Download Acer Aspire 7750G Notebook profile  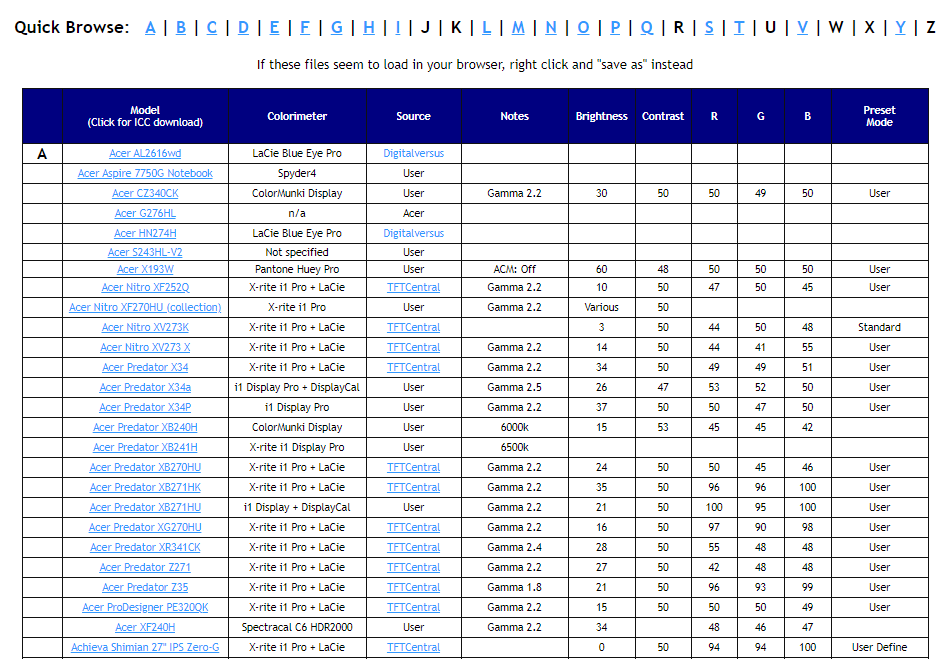tap(145, 174)
